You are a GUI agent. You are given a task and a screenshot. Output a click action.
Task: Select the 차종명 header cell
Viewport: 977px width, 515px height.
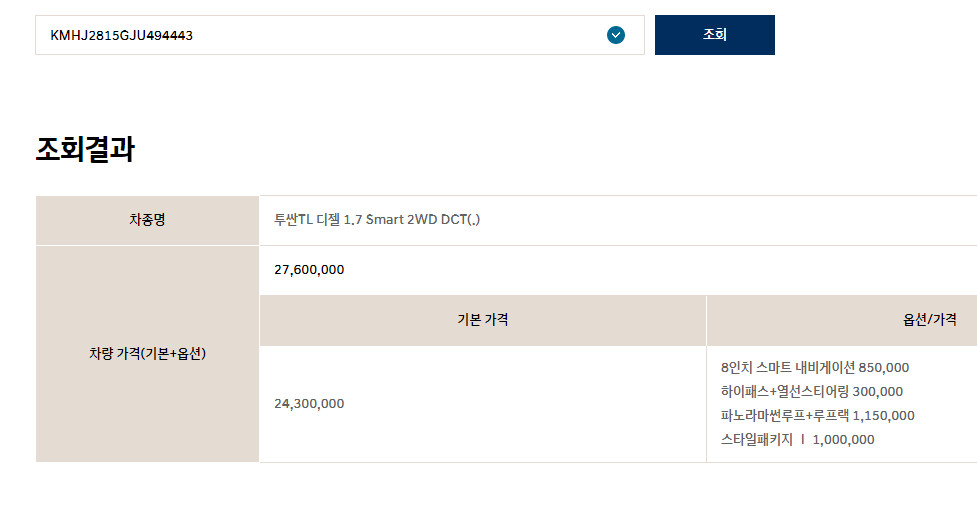[147, 220]
